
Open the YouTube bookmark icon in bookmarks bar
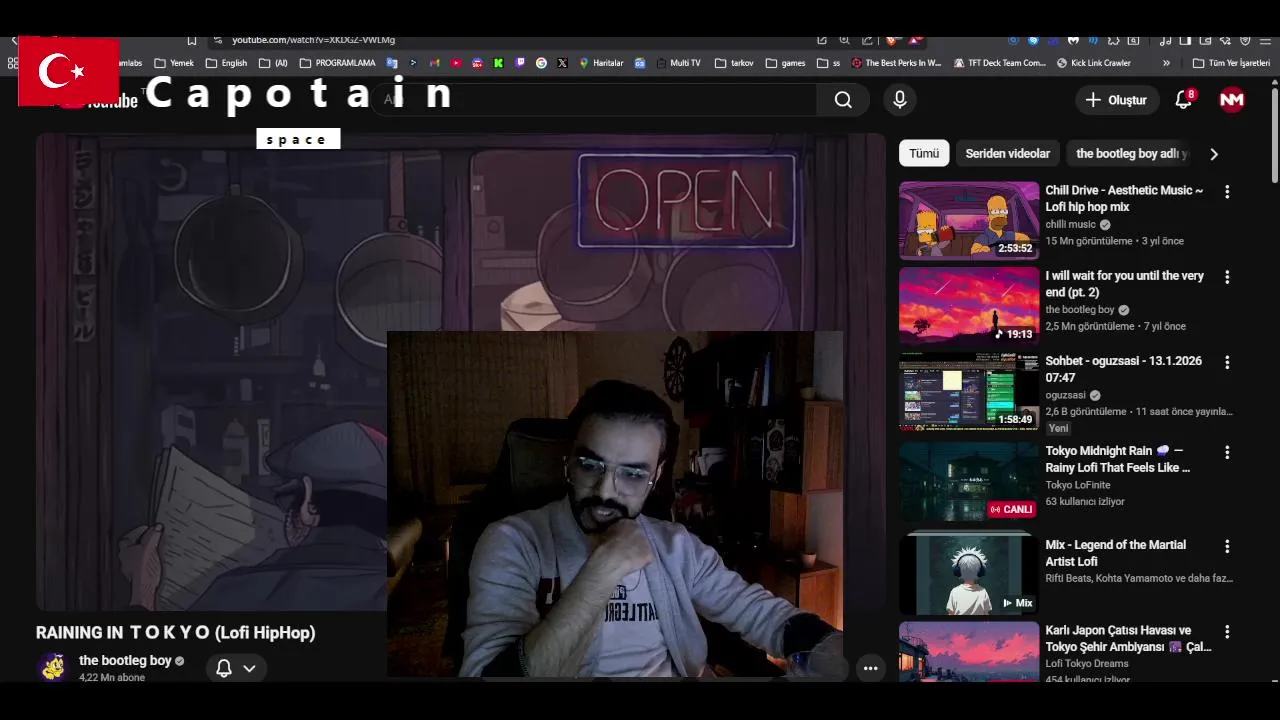456,63
